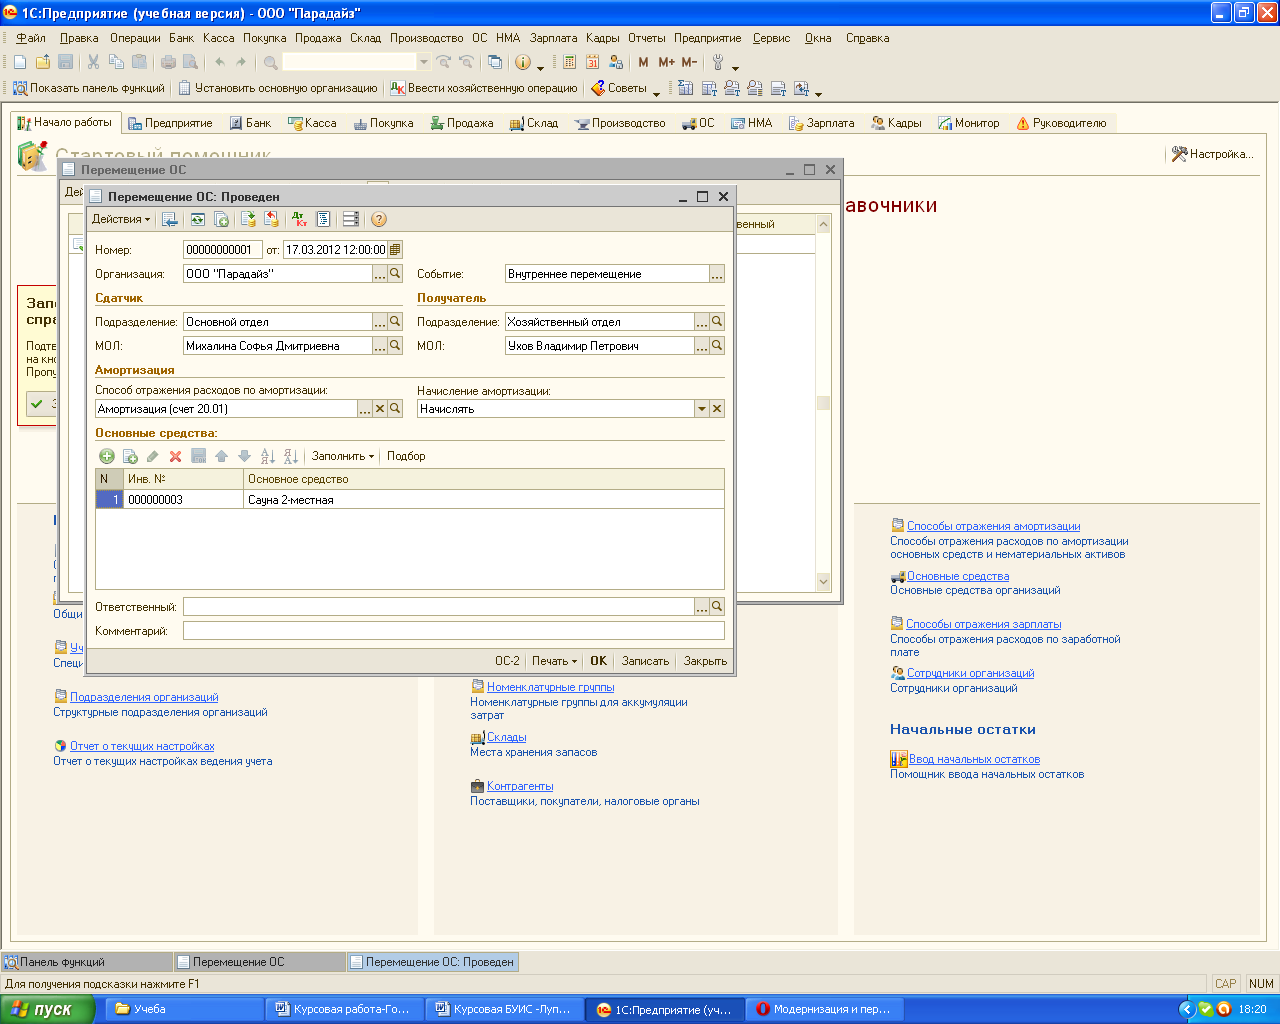Viewport: 1280px width, 1024px height.
Task: Click select button for Событие field
Action: click(x=716, y=274)
